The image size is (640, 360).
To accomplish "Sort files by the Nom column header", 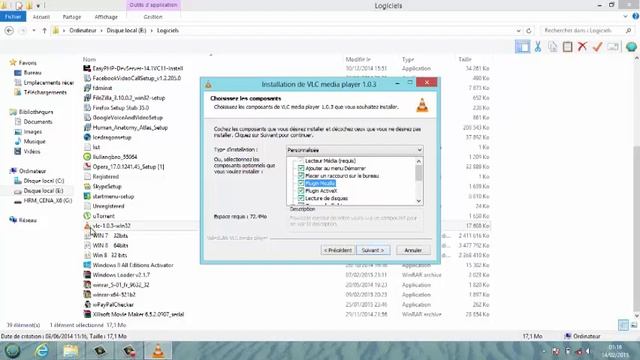I will [89, 59].
